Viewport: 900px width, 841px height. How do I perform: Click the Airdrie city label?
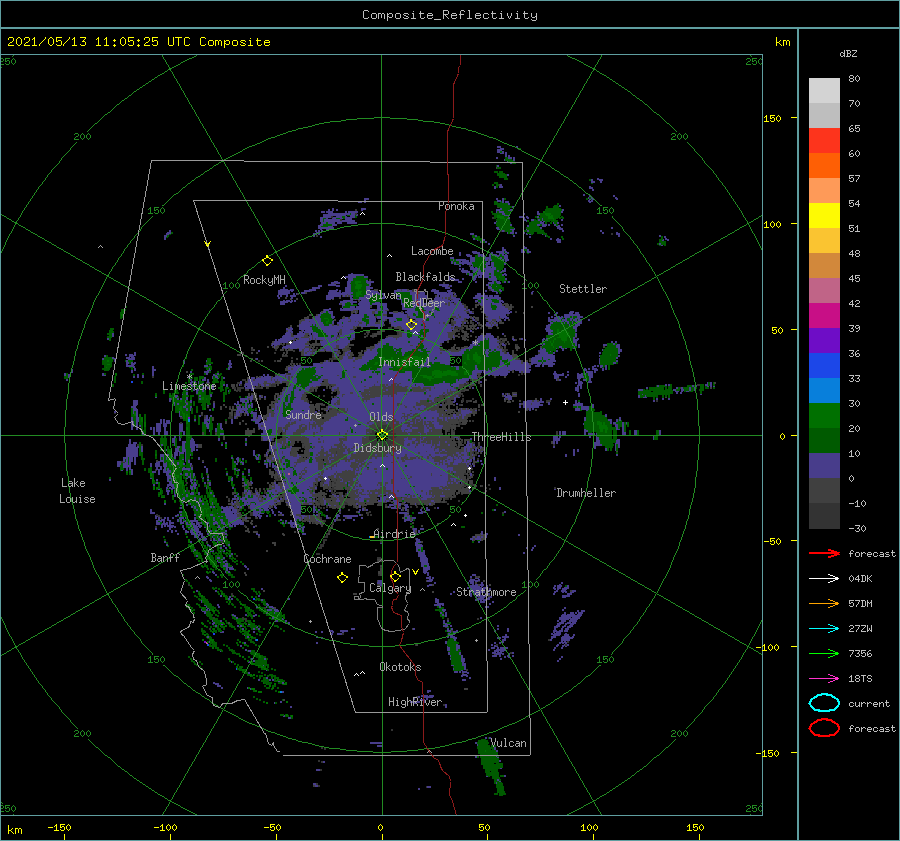click(x=394, y=534)
